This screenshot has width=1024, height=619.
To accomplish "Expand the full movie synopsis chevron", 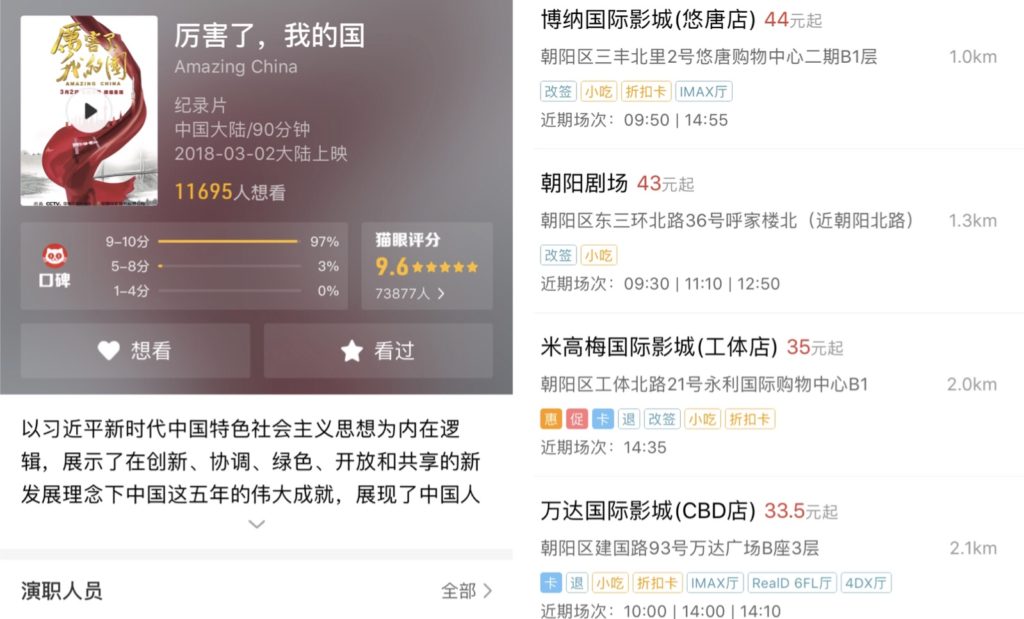I will (257, 524).
